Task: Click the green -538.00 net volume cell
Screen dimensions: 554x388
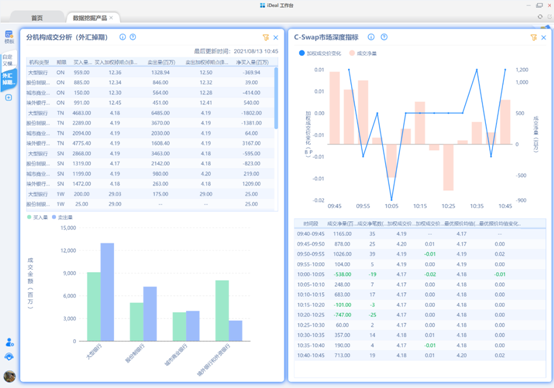Action: (x=342, y=275)
